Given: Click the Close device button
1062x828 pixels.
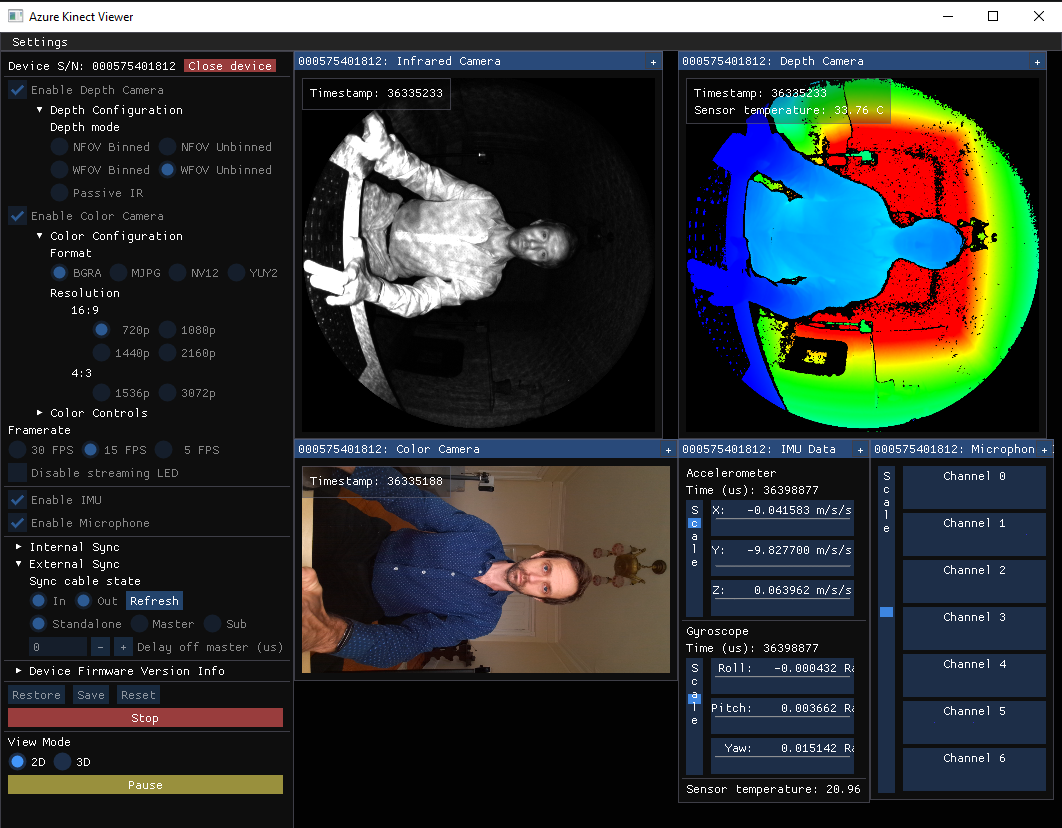Looking at the screenshot, I should [x=230, y=66].
